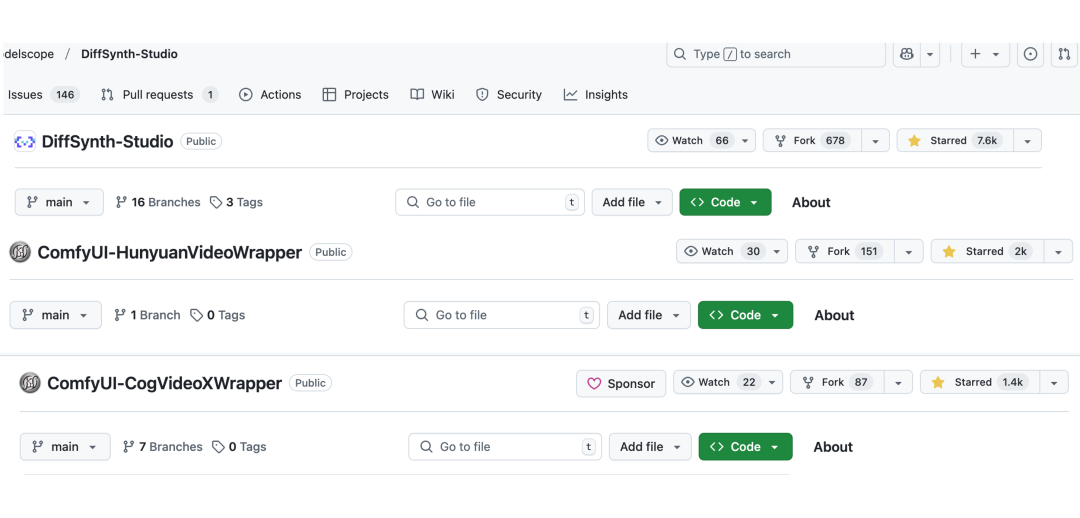Open the ComfyUI-CogVideoXWrapper repository title
Screen dimensions: 1080x518
165,383
